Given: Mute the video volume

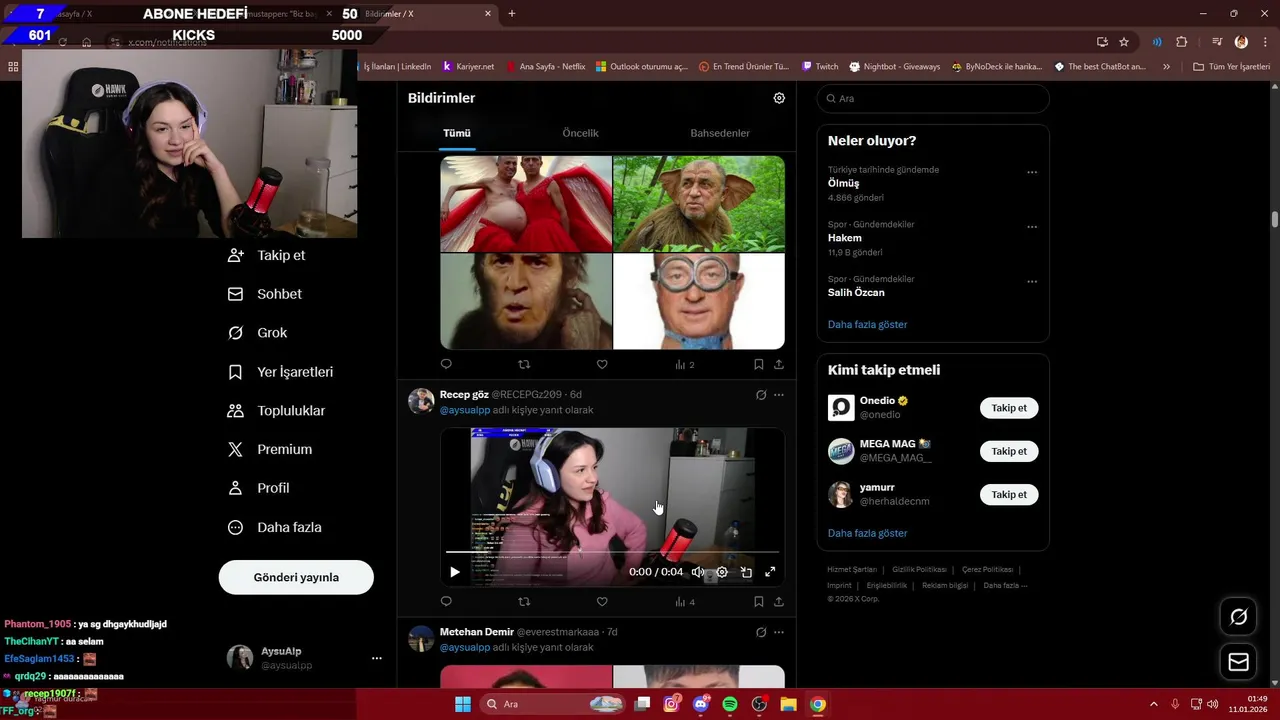Looking at the screenshot, I should 698,572.
